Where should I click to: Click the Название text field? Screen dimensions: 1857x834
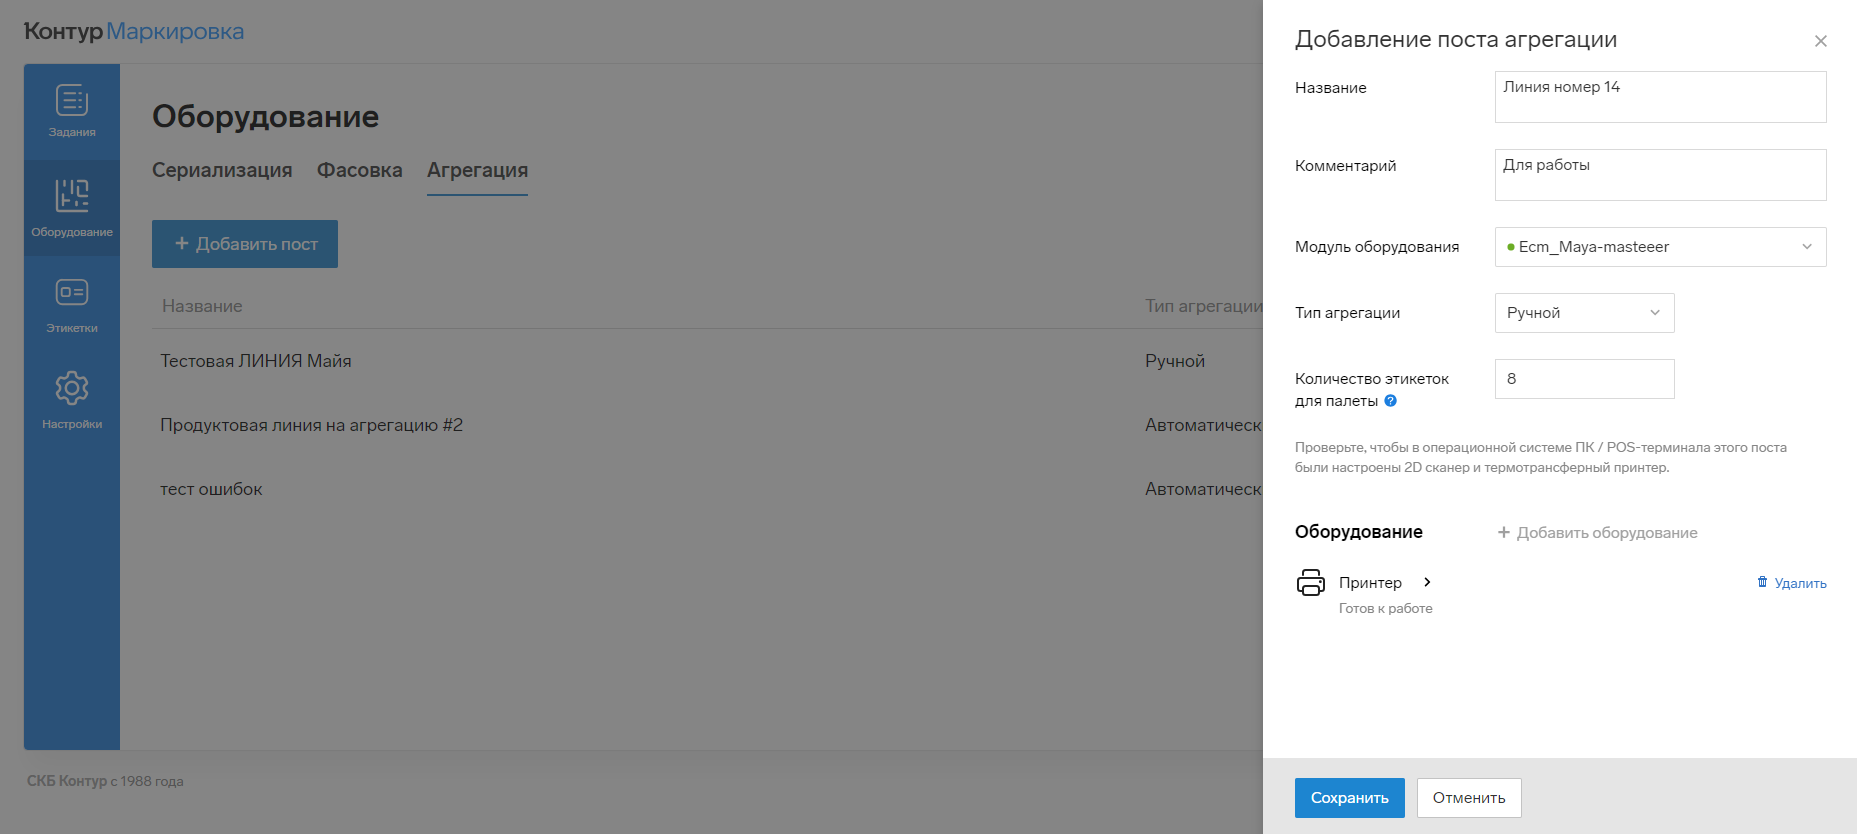[1660, 97]
